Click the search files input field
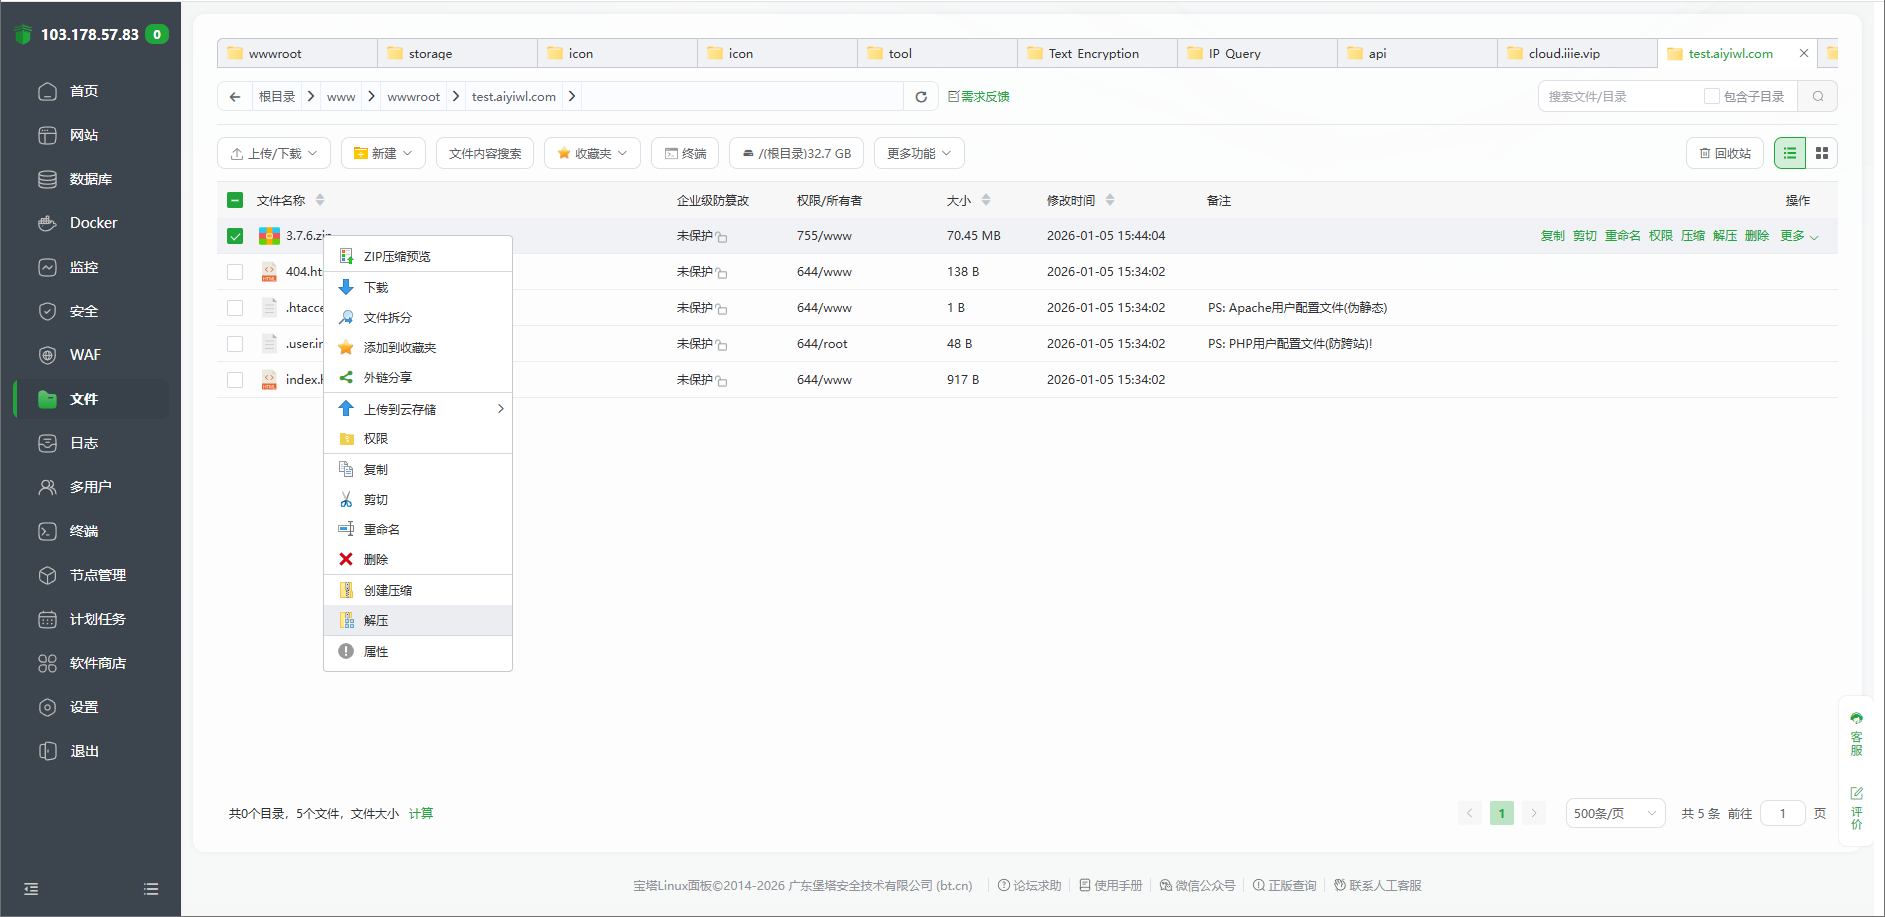Image resolution: width=1885 pixels, height=917 pixels. point(1620,97)
